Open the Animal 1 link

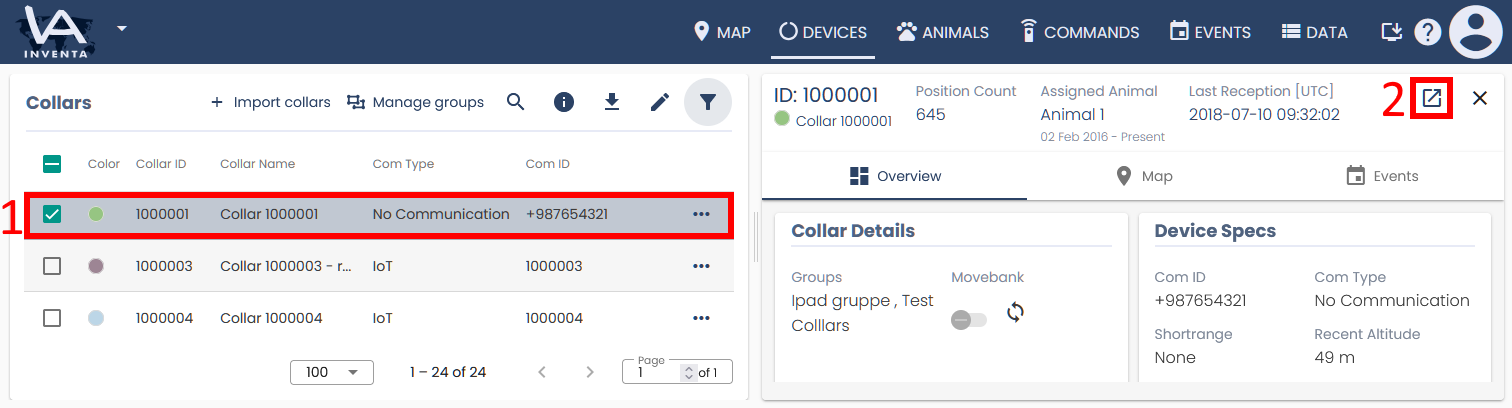(1072, 115)
